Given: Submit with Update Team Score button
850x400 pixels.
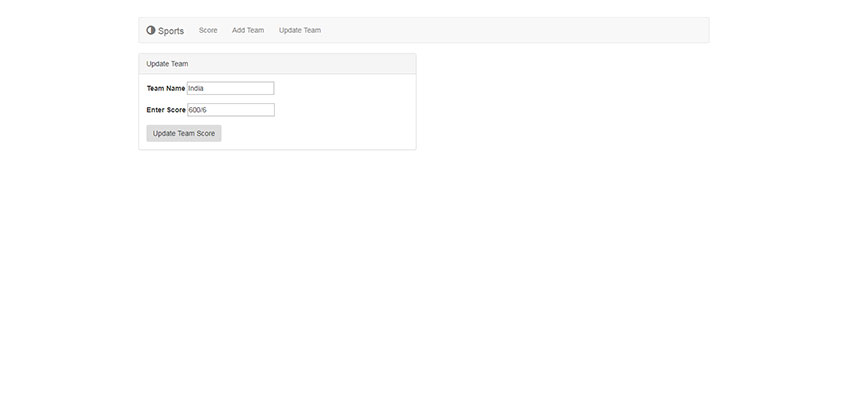Looking at the screenshot, I should (x=184, y=133).
